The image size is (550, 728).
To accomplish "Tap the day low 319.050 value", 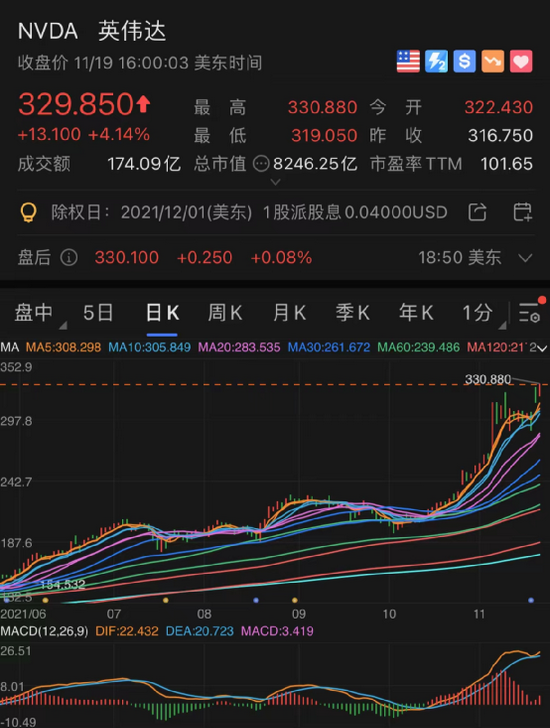I will [x=324, y=136].
